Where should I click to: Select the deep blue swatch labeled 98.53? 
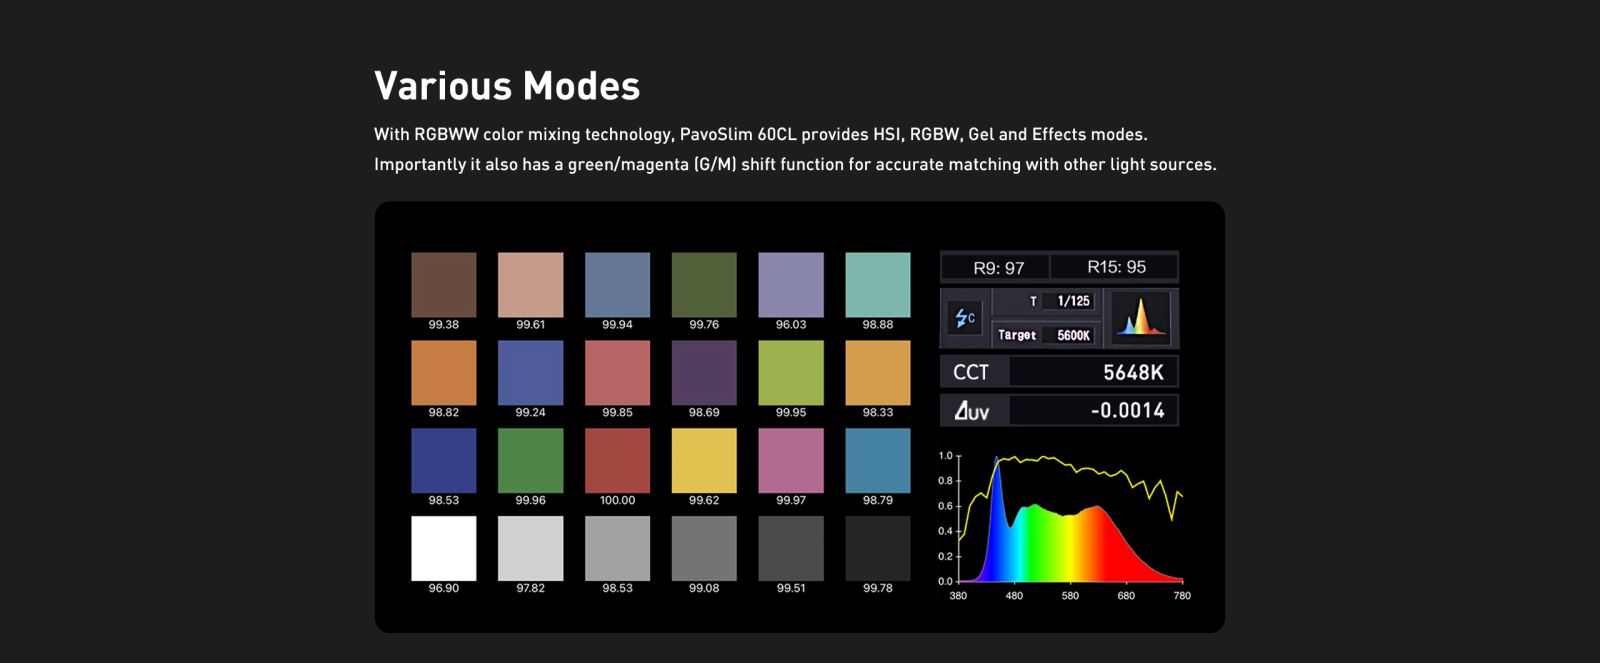[x=444, y=461]
